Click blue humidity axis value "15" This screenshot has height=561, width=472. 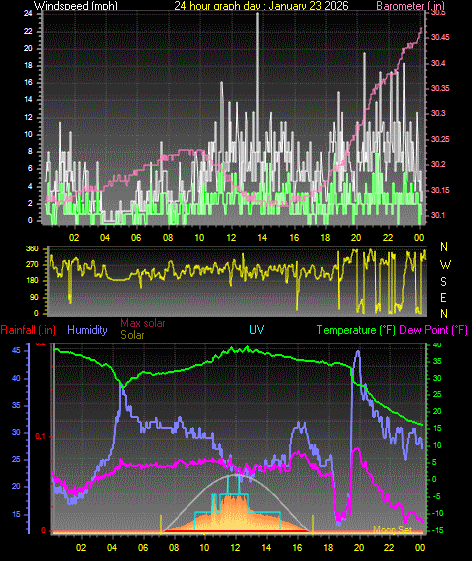[x=16, y=514]
